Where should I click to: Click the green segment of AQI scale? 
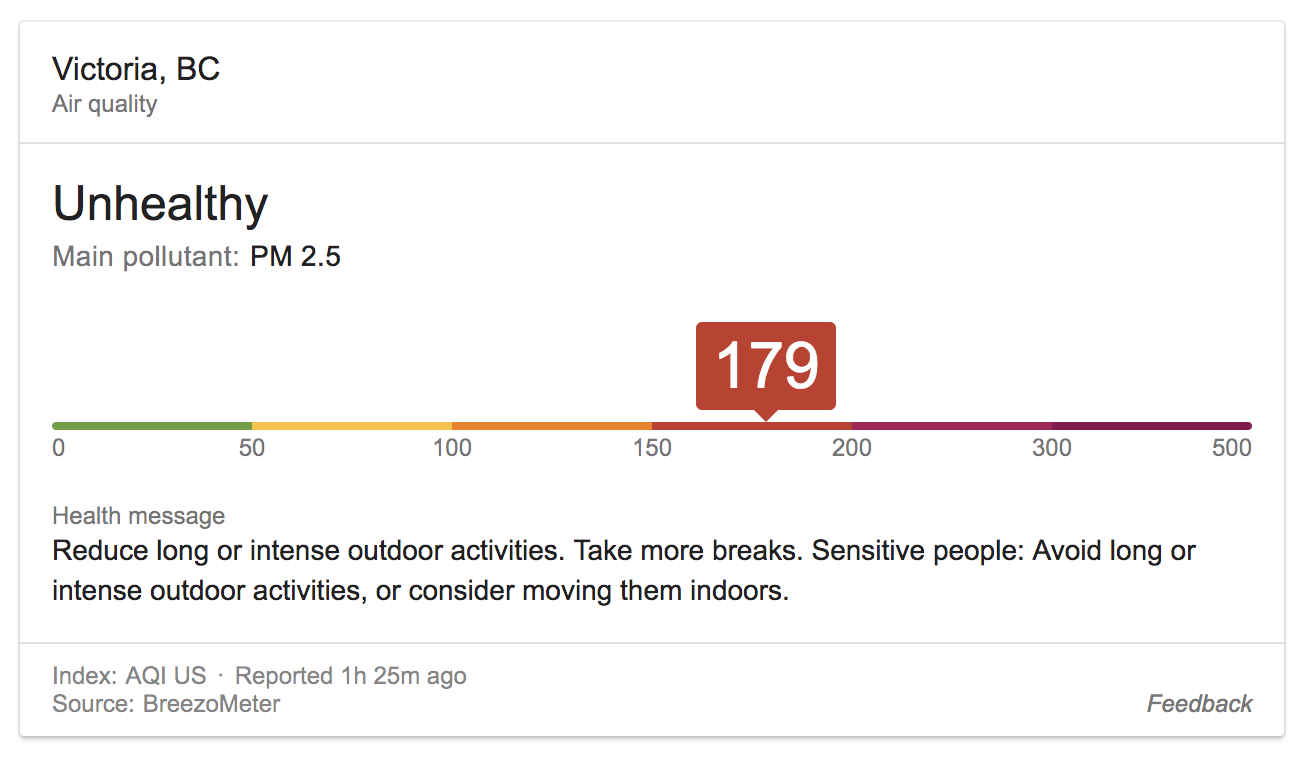tap(152, 426)
